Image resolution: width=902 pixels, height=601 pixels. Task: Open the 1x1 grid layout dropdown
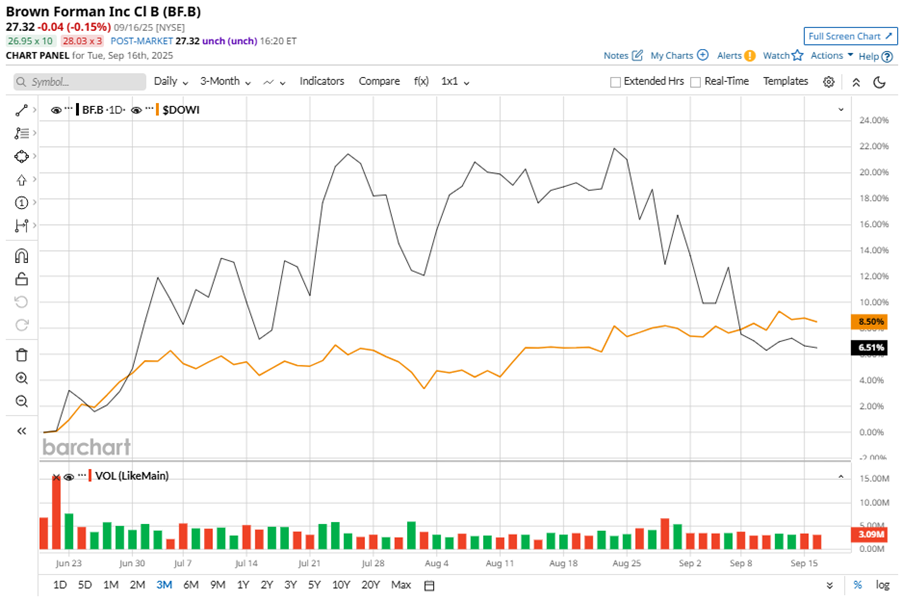tap(455, 82)
